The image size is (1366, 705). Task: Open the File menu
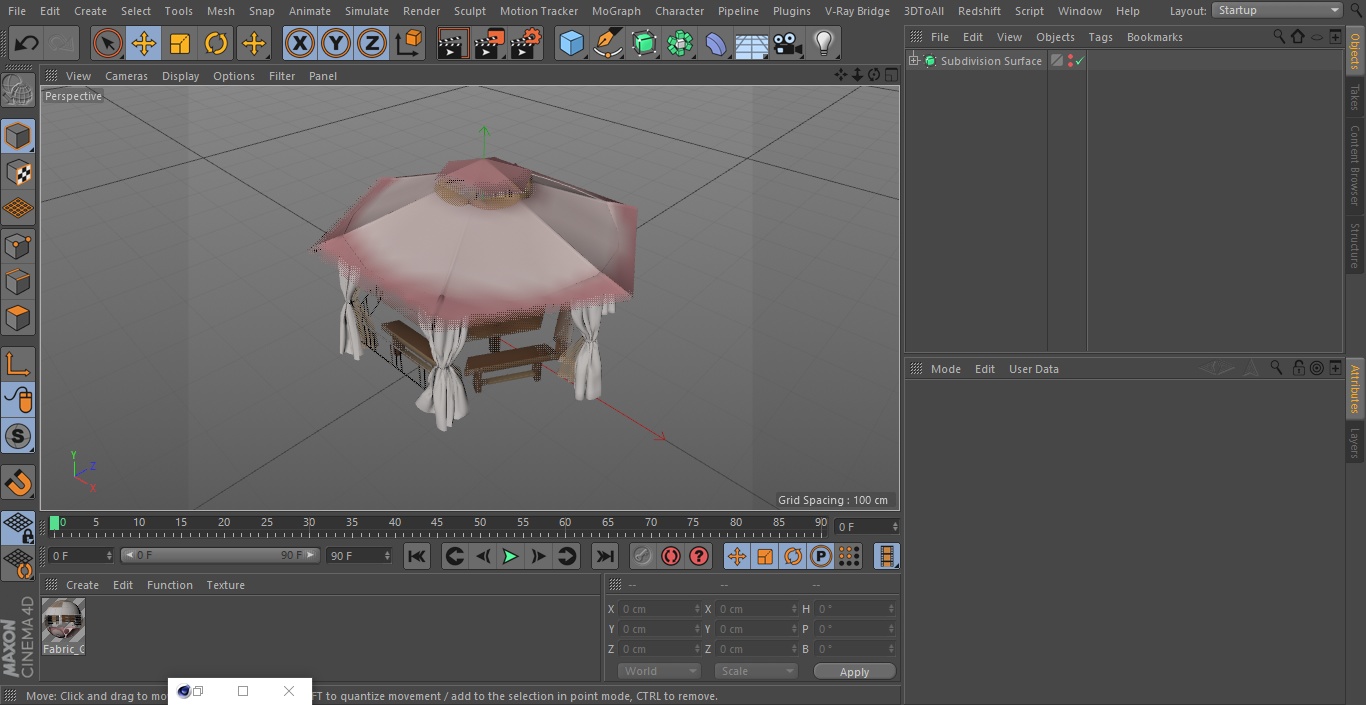(x=17, y=11)
